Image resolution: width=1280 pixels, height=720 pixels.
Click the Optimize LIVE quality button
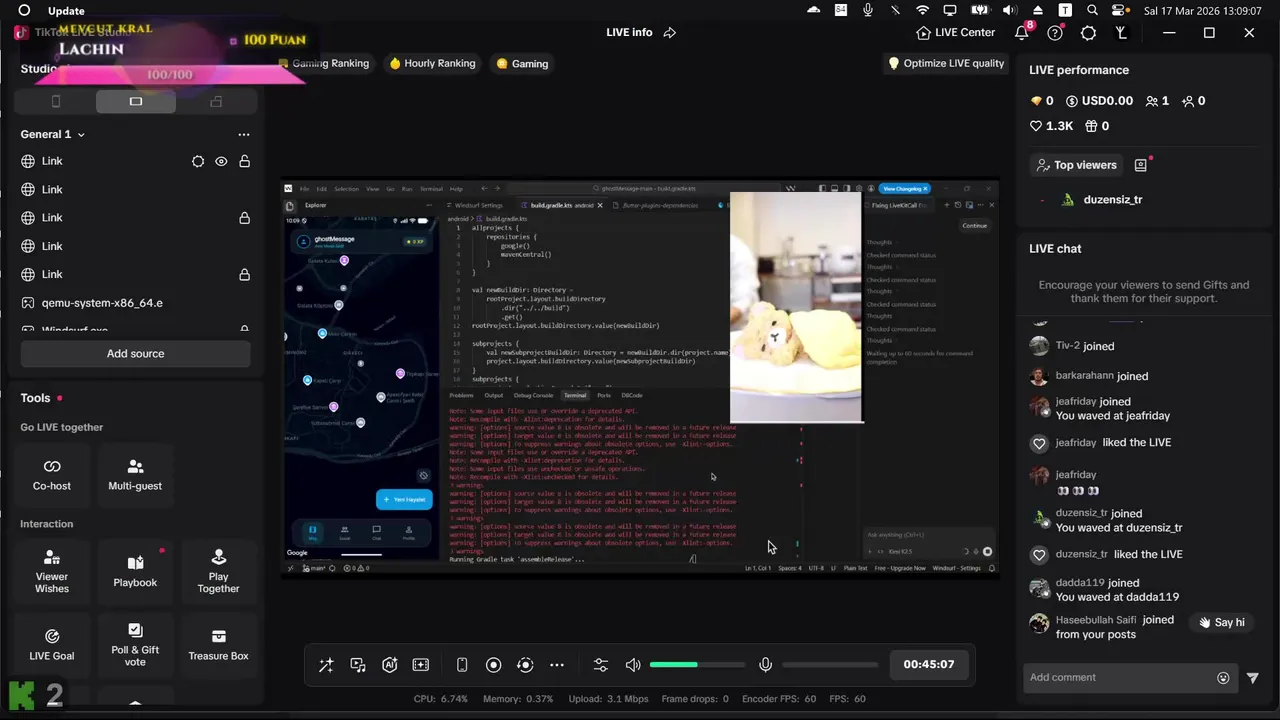pos(946,63)
